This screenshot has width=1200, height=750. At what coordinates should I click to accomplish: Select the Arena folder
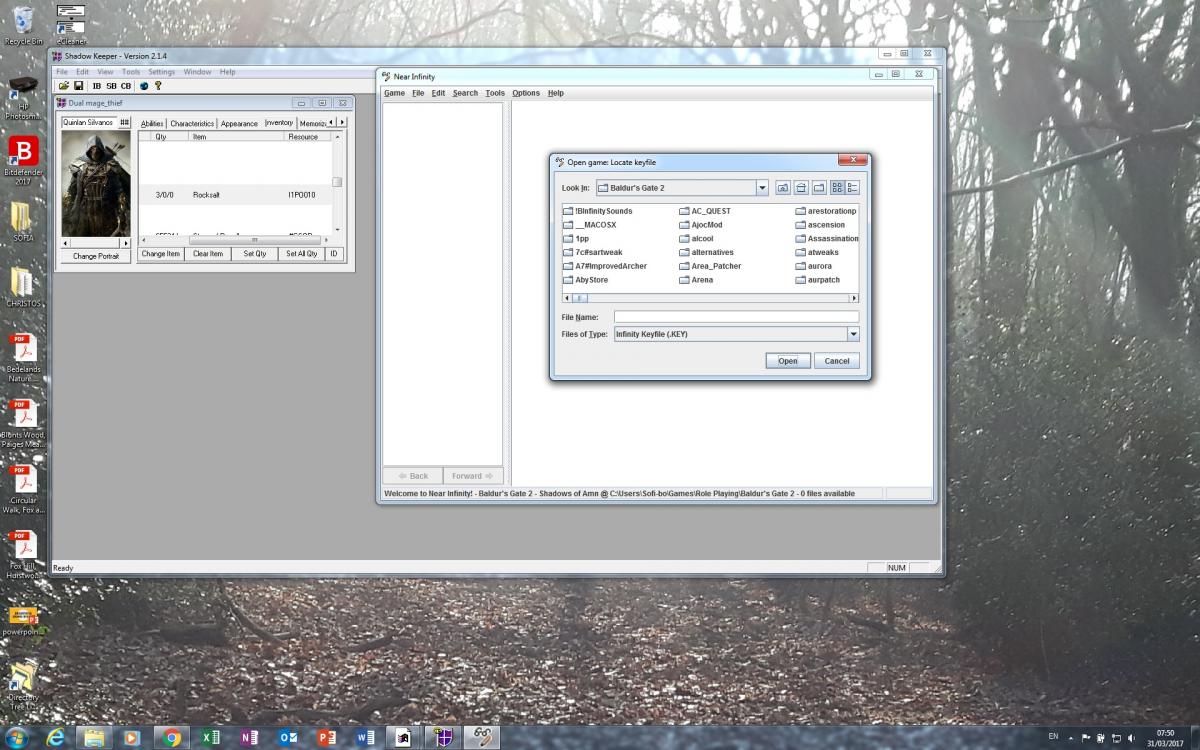coord(696,280)
